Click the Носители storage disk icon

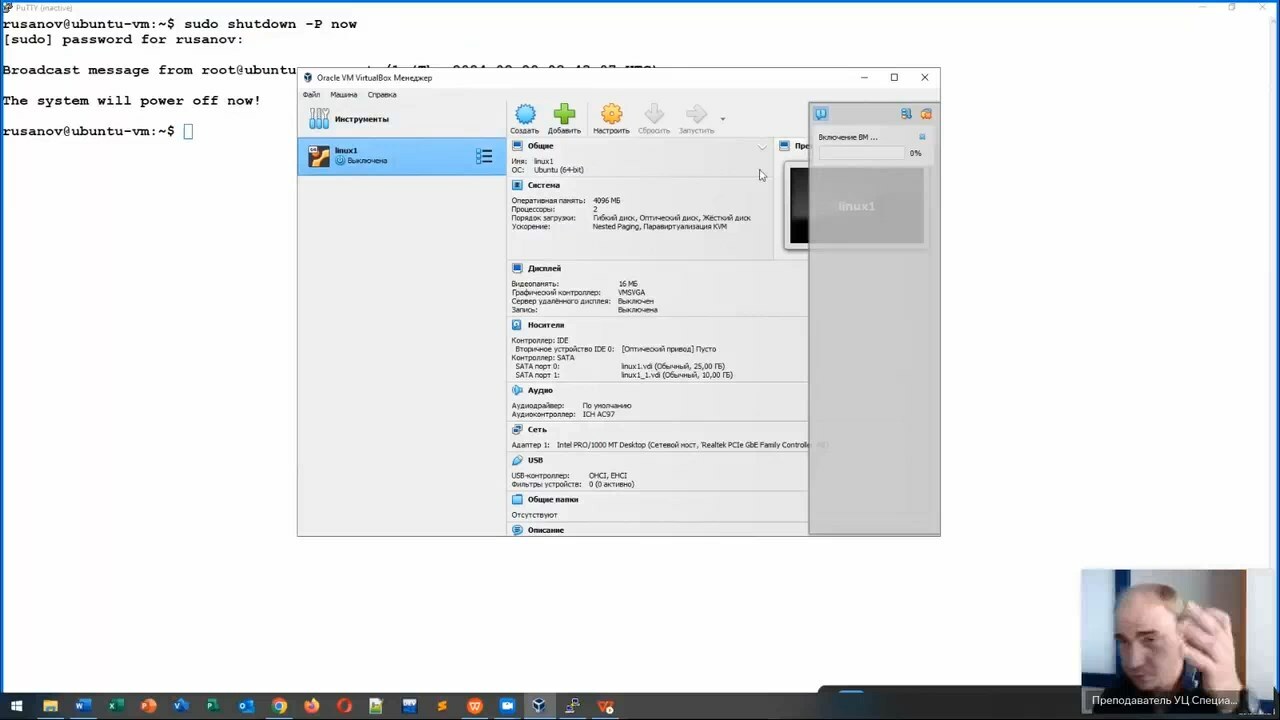(517, 325)
